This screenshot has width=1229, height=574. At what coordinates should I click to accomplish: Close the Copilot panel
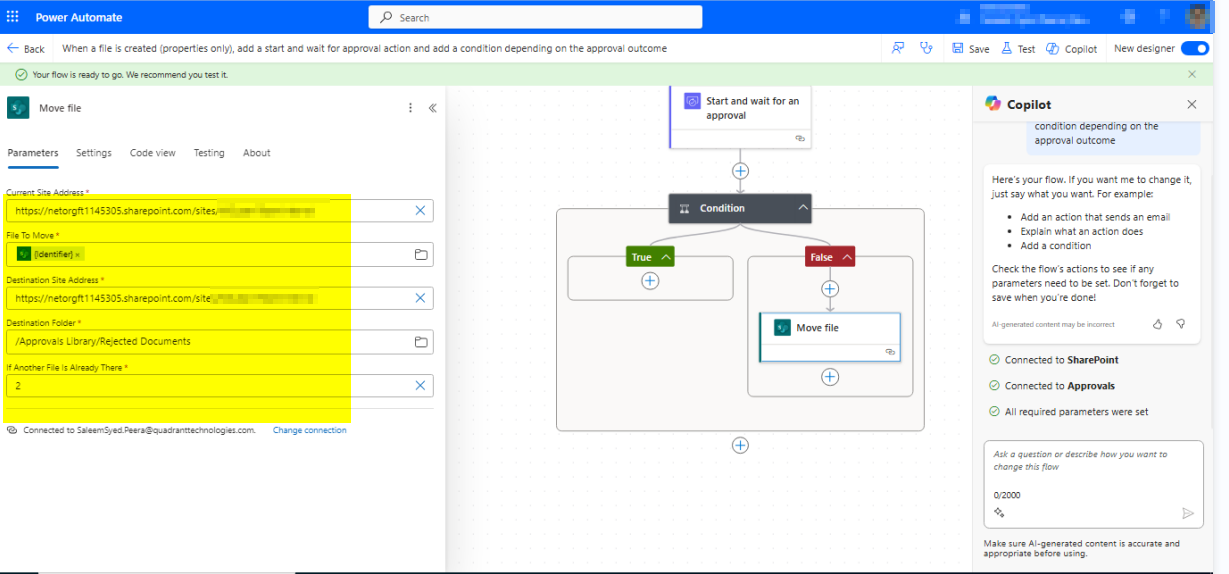click(x=1192, y=104)
